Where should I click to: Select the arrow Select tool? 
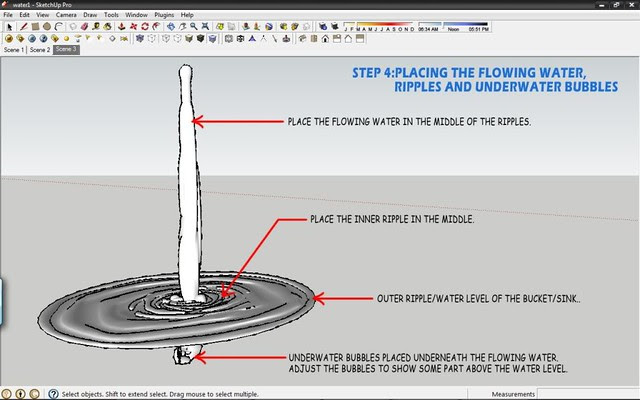coord(9,27)
